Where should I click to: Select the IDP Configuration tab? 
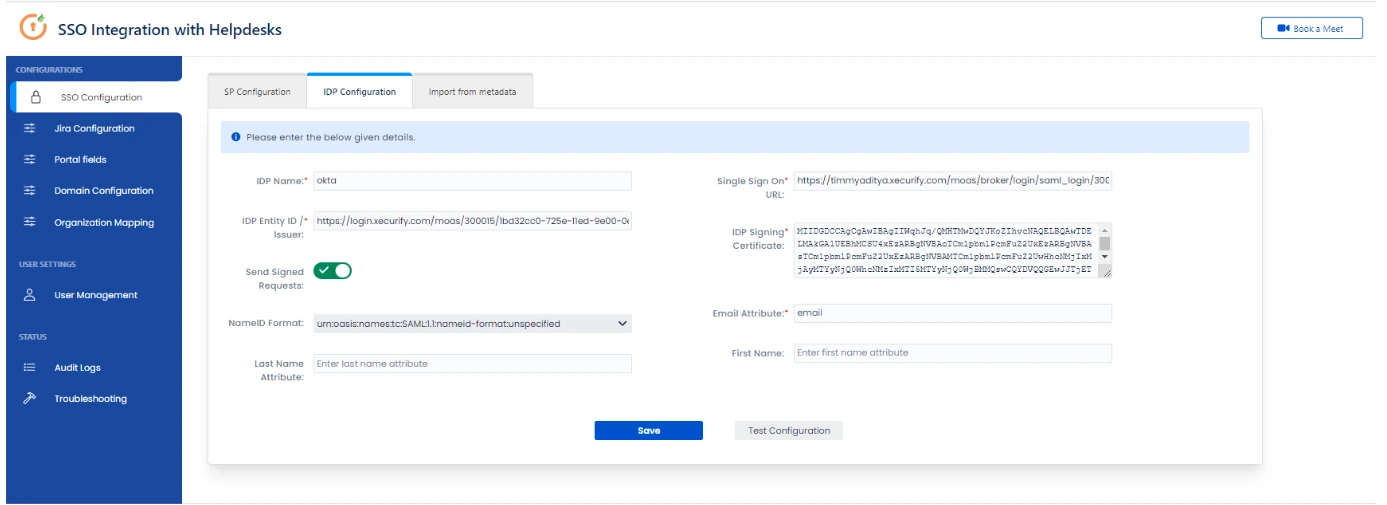click(359, 92)
